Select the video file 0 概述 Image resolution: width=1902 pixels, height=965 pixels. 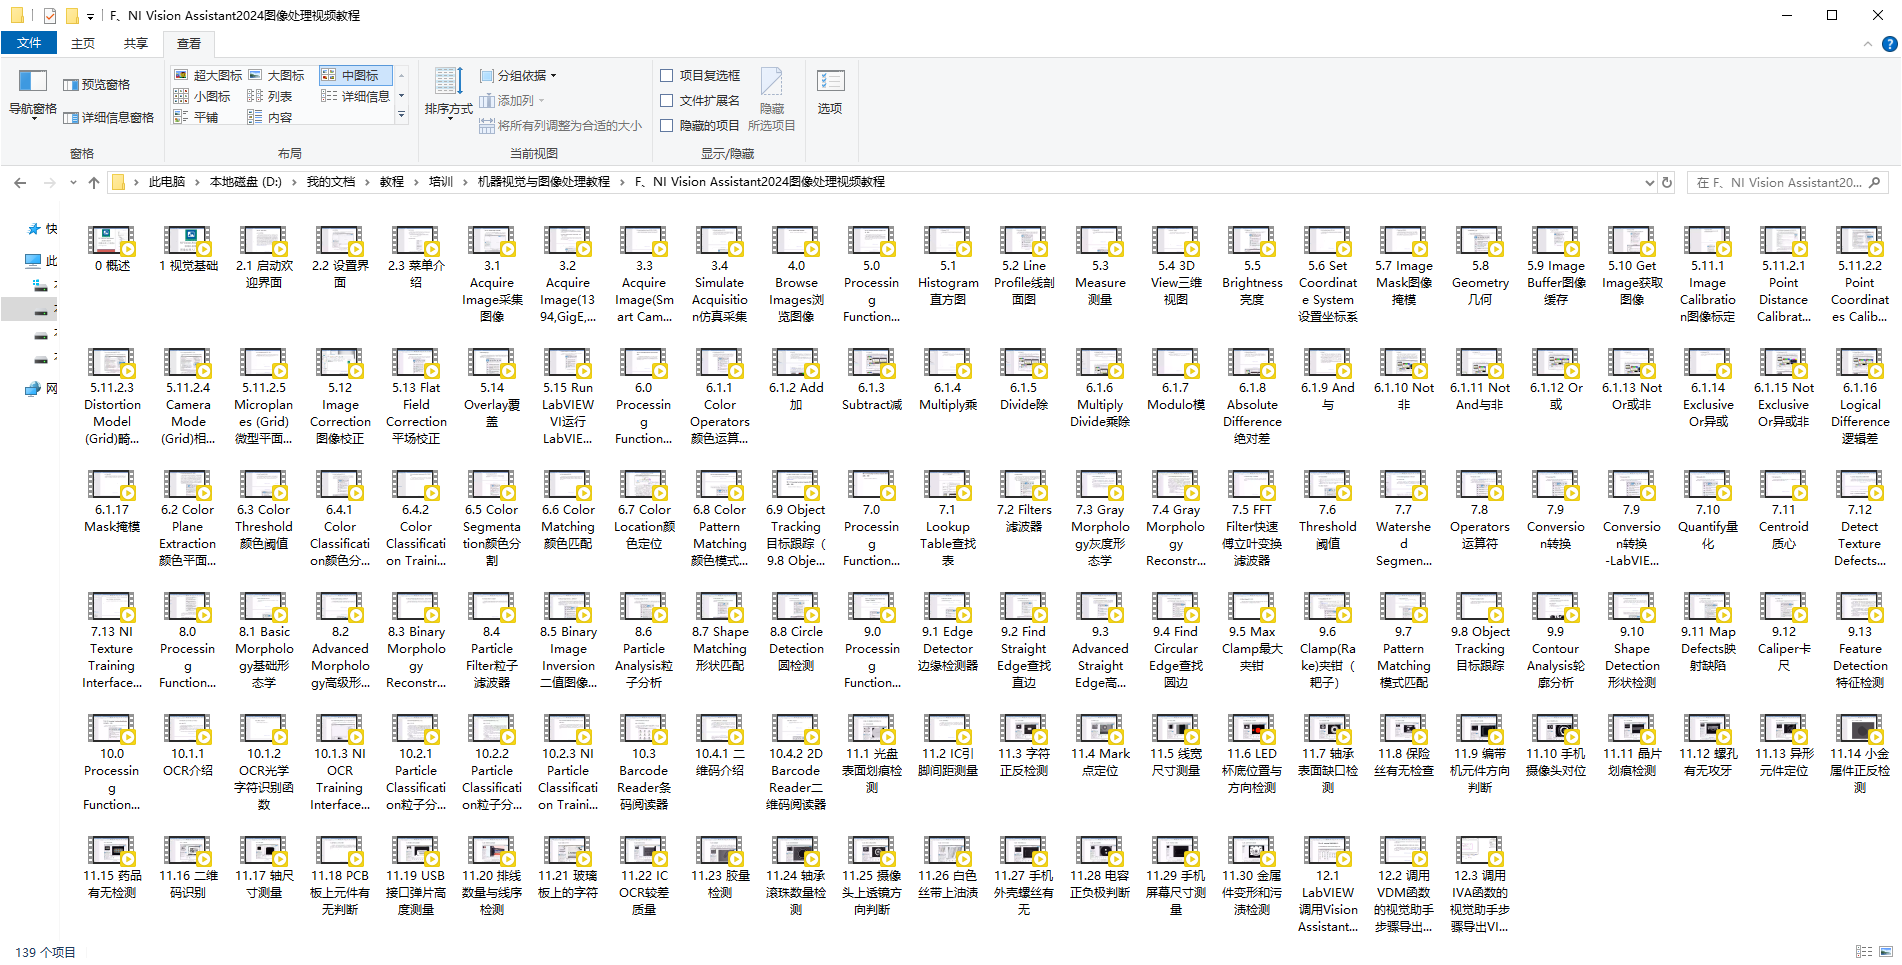[x=112, y=249]
